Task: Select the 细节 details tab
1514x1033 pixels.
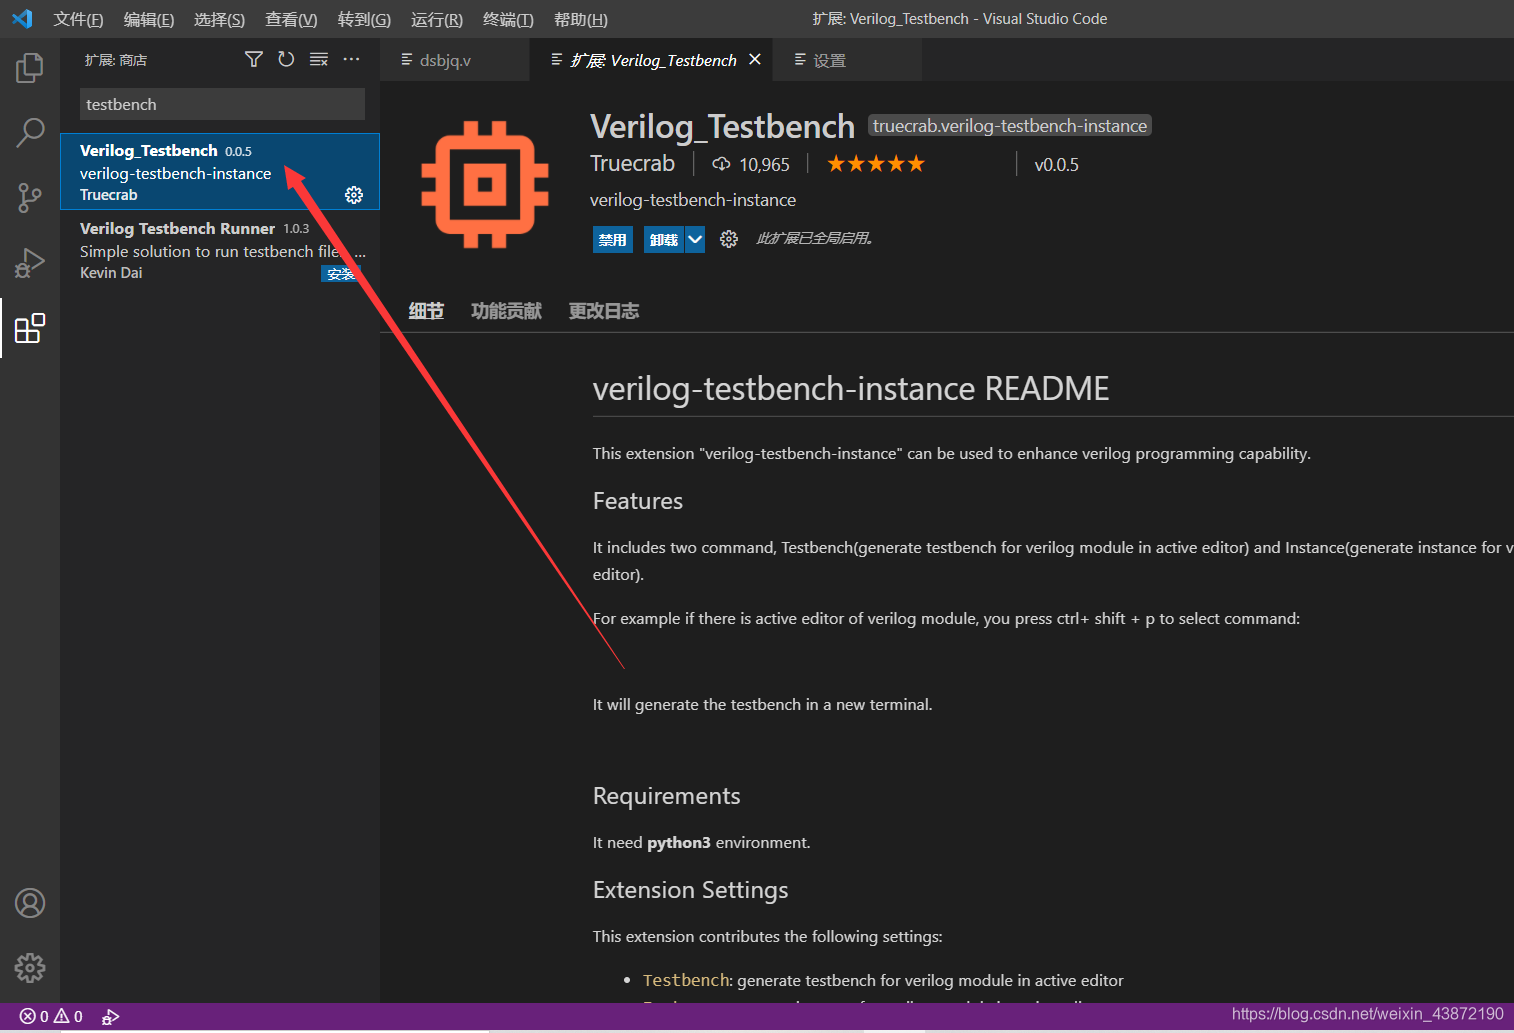Action: click(x=426, y=311)
